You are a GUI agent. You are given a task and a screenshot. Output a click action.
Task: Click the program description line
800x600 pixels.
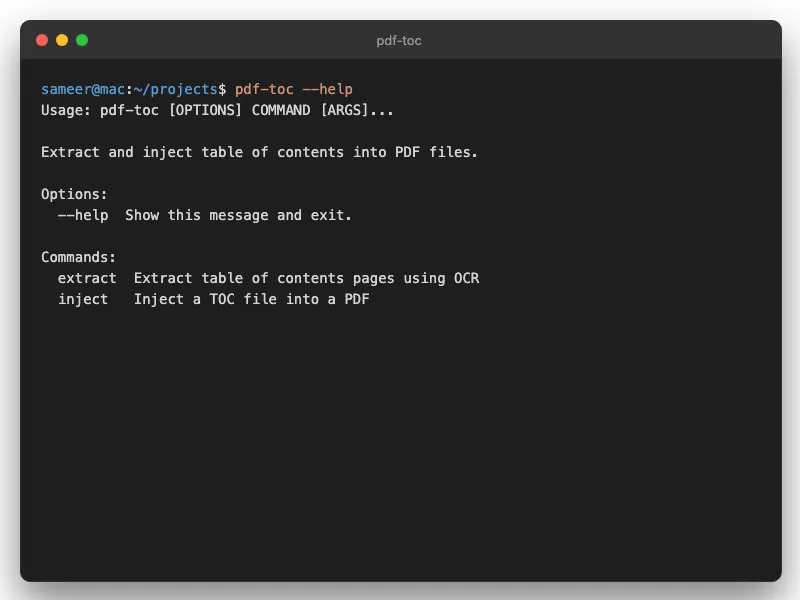(259, 152)
